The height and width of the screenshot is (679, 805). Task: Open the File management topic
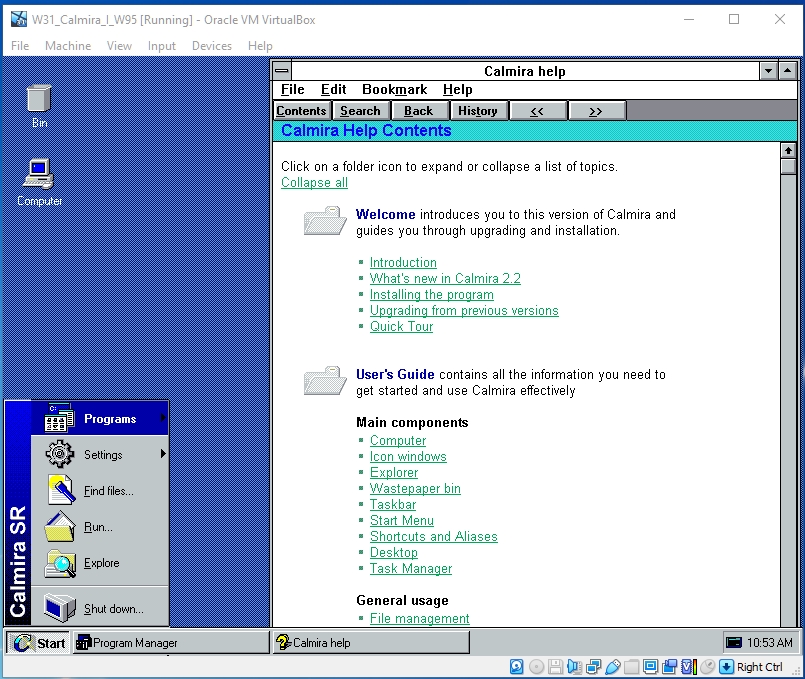(419, 618)
